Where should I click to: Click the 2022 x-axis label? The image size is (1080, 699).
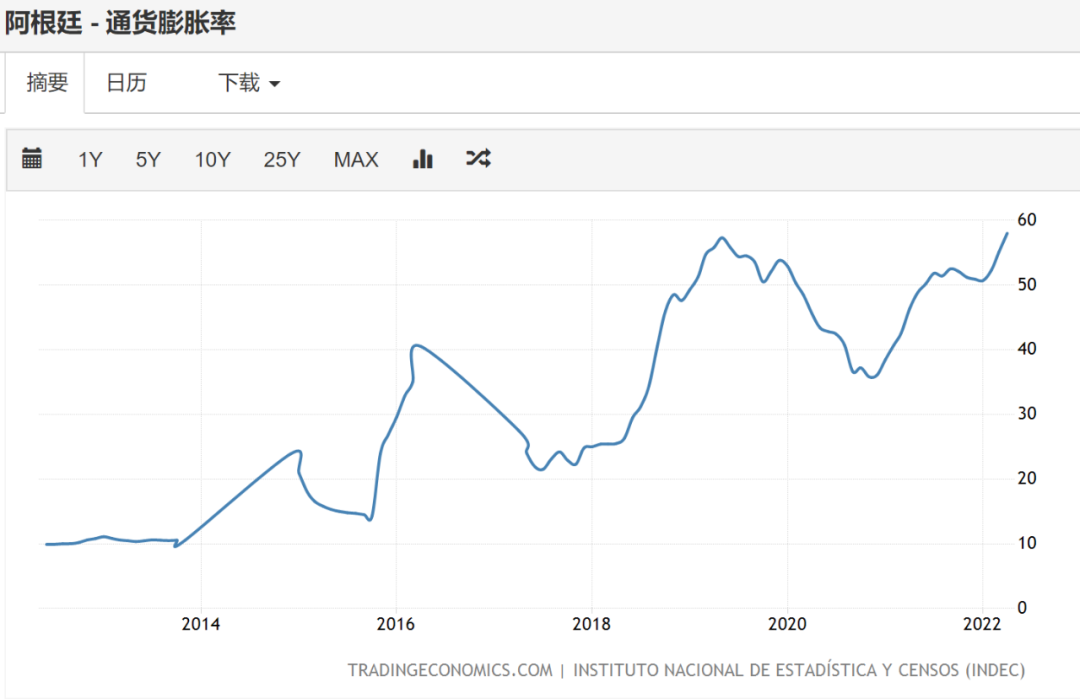[x=982, y=624]
